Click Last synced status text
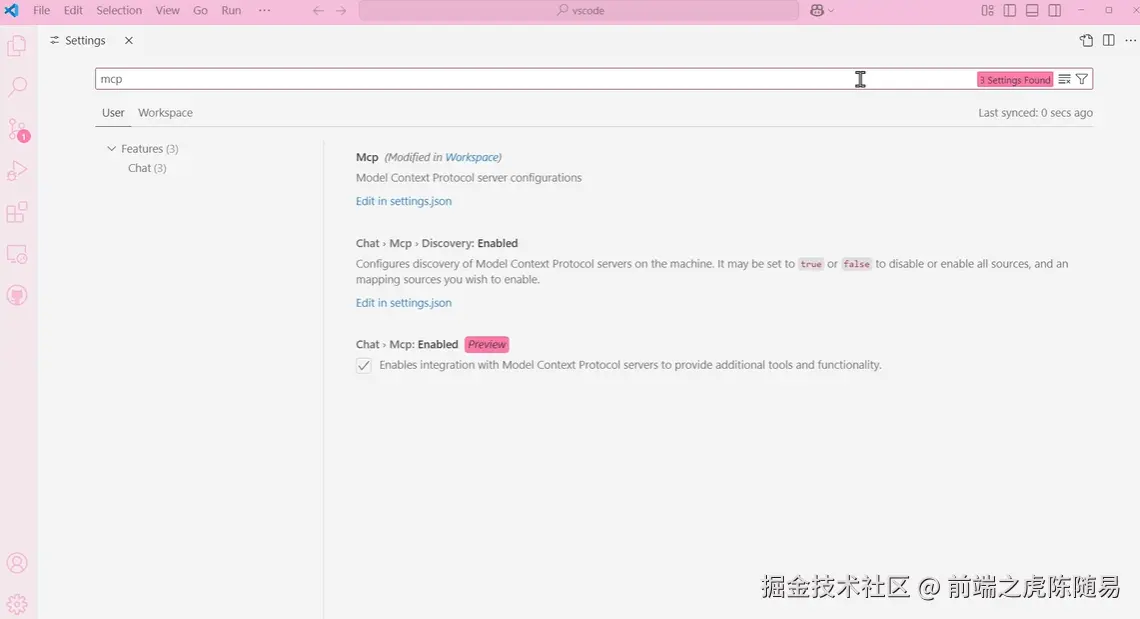The image size is (1140, 619). (x=1035, y=113)
